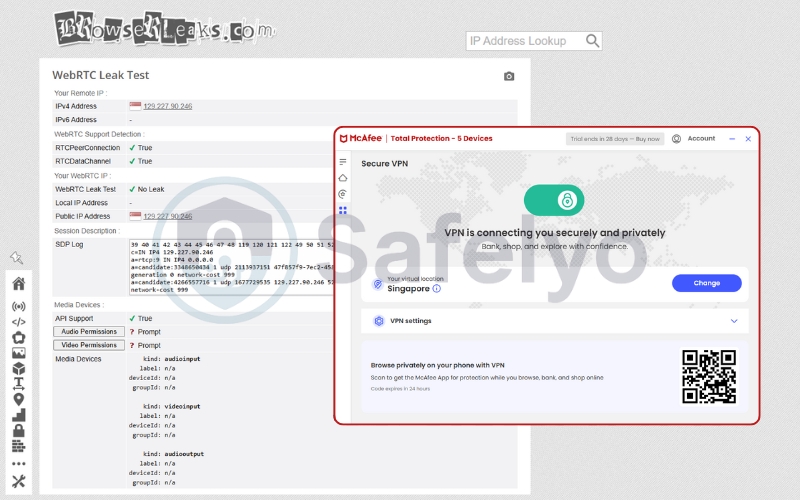Click the Local IP Address label

(x=81, y=203)
